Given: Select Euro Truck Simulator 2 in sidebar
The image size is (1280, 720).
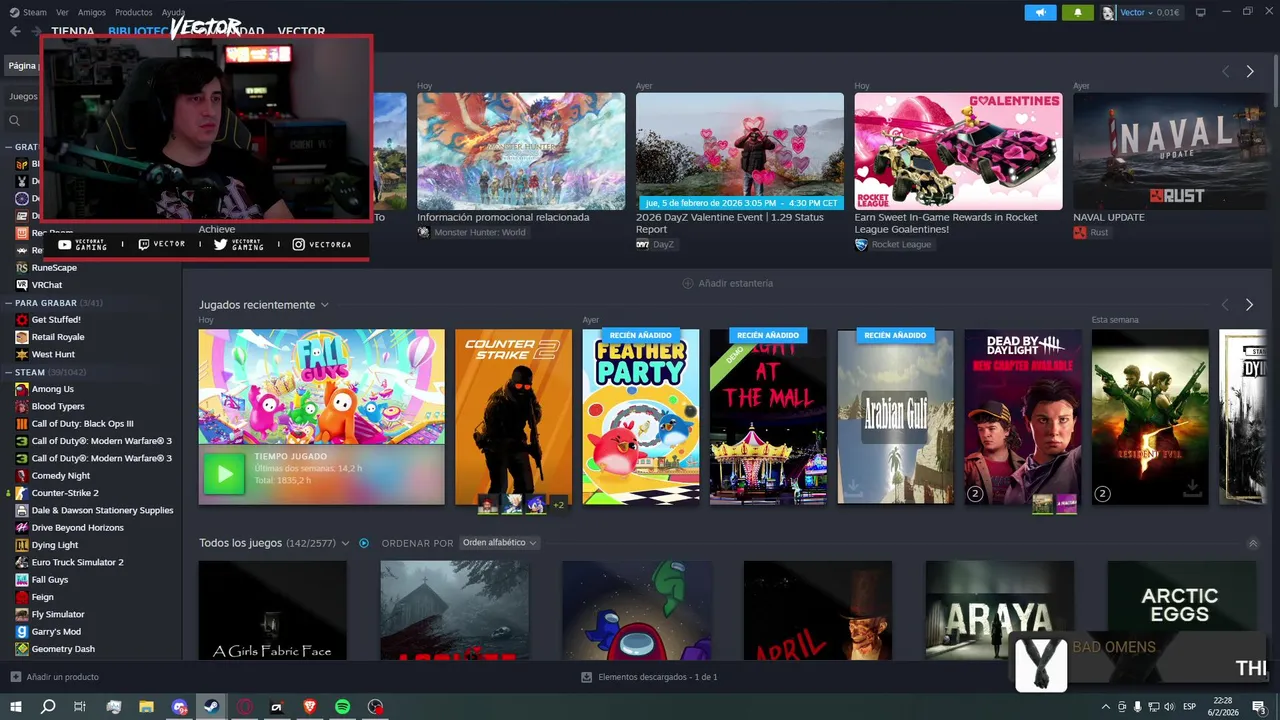Looking at the screenshot, I should (x=78, y=562).
